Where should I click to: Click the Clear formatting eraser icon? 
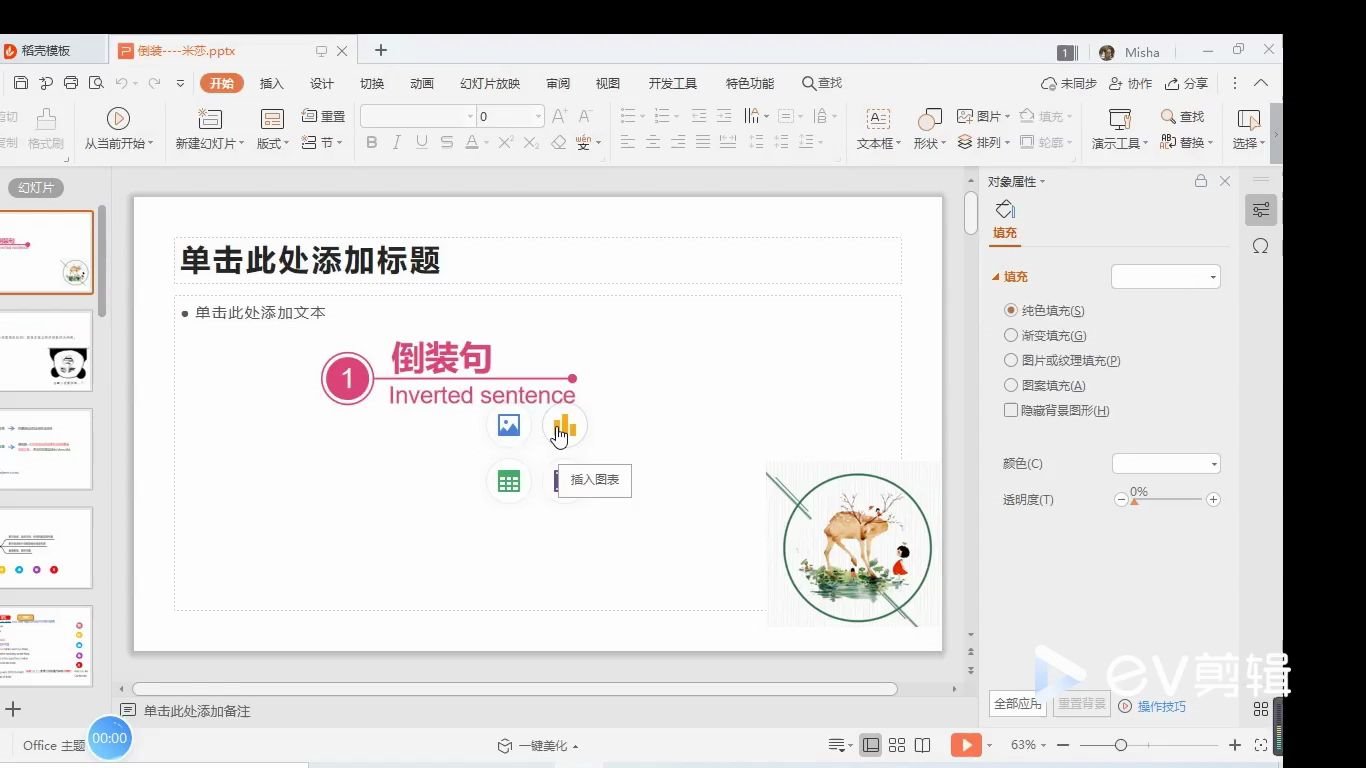[x=559, y=143]
